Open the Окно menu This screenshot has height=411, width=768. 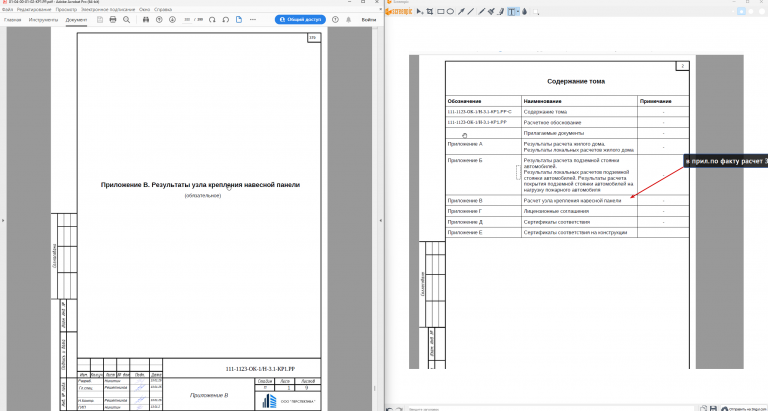(x=144, y=9)
